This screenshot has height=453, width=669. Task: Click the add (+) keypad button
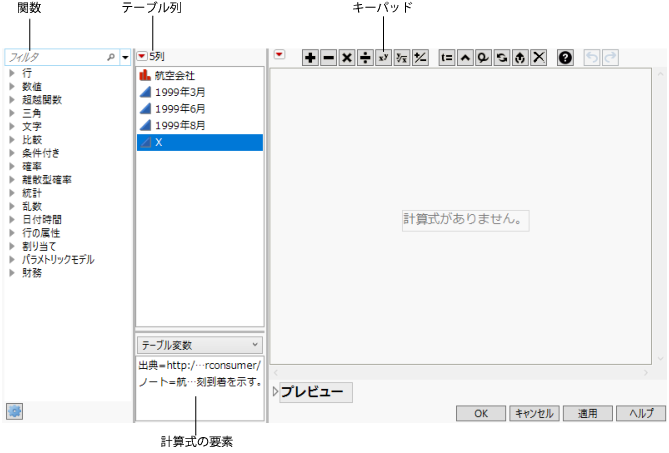pyautogui.click(x=311, y=58)
